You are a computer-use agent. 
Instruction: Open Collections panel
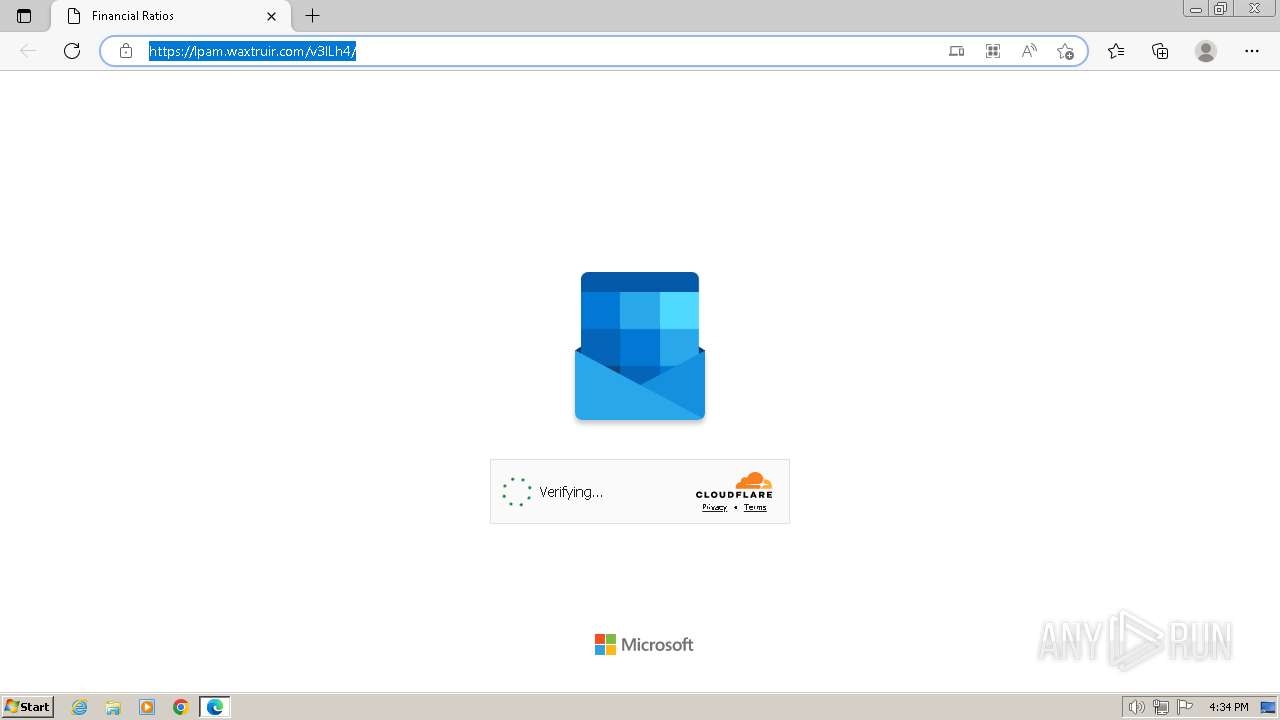[x=1160, y=51]
